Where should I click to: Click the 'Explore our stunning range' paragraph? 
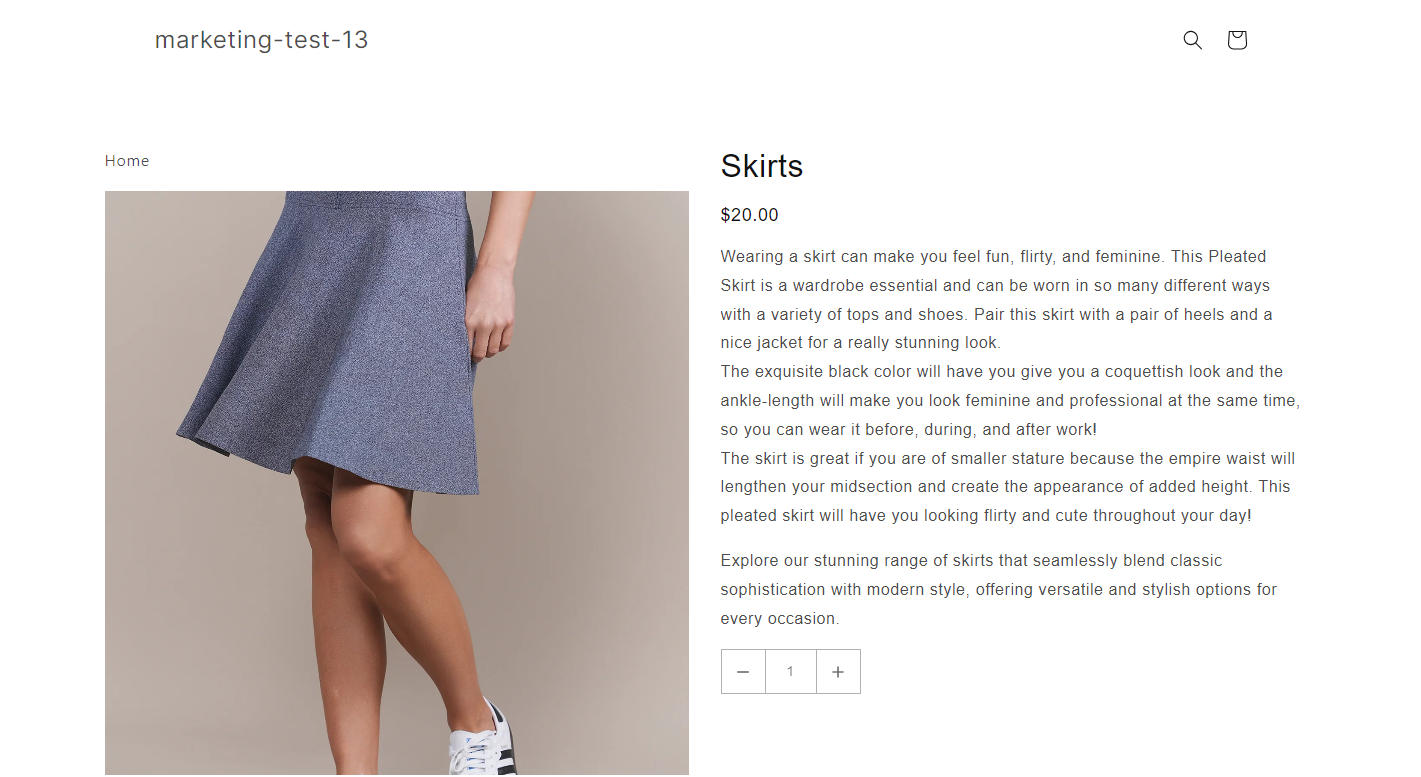tap(999, 590)
